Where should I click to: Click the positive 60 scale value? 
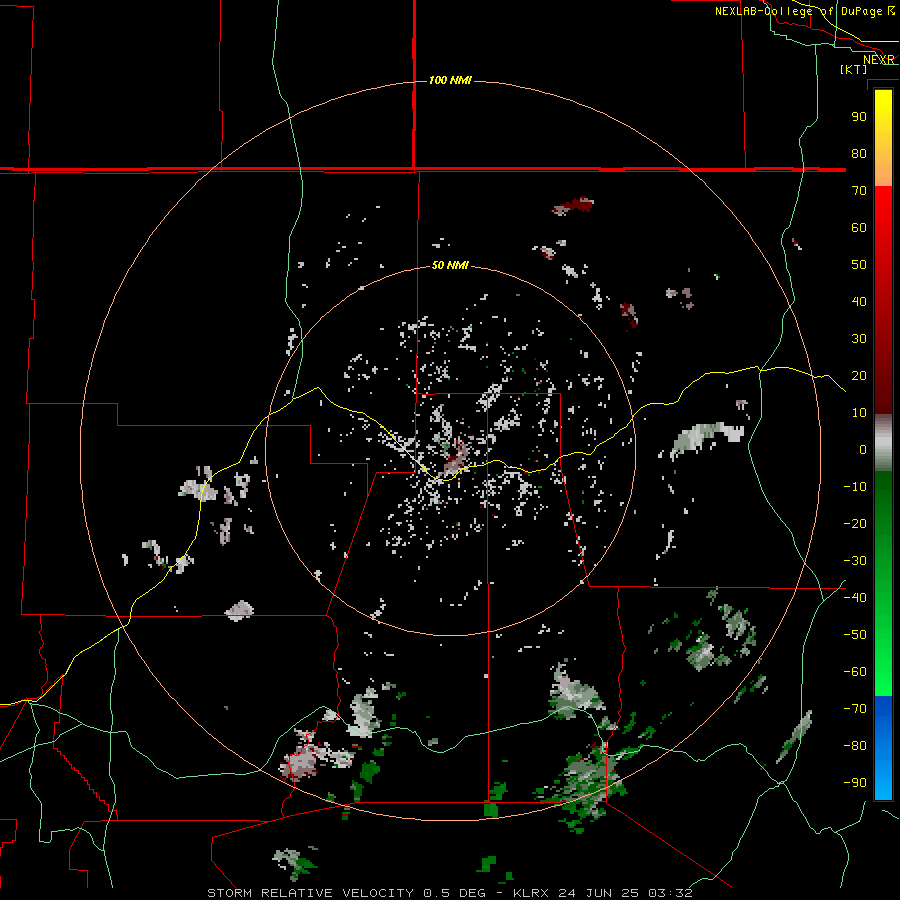tap(859, 228)
